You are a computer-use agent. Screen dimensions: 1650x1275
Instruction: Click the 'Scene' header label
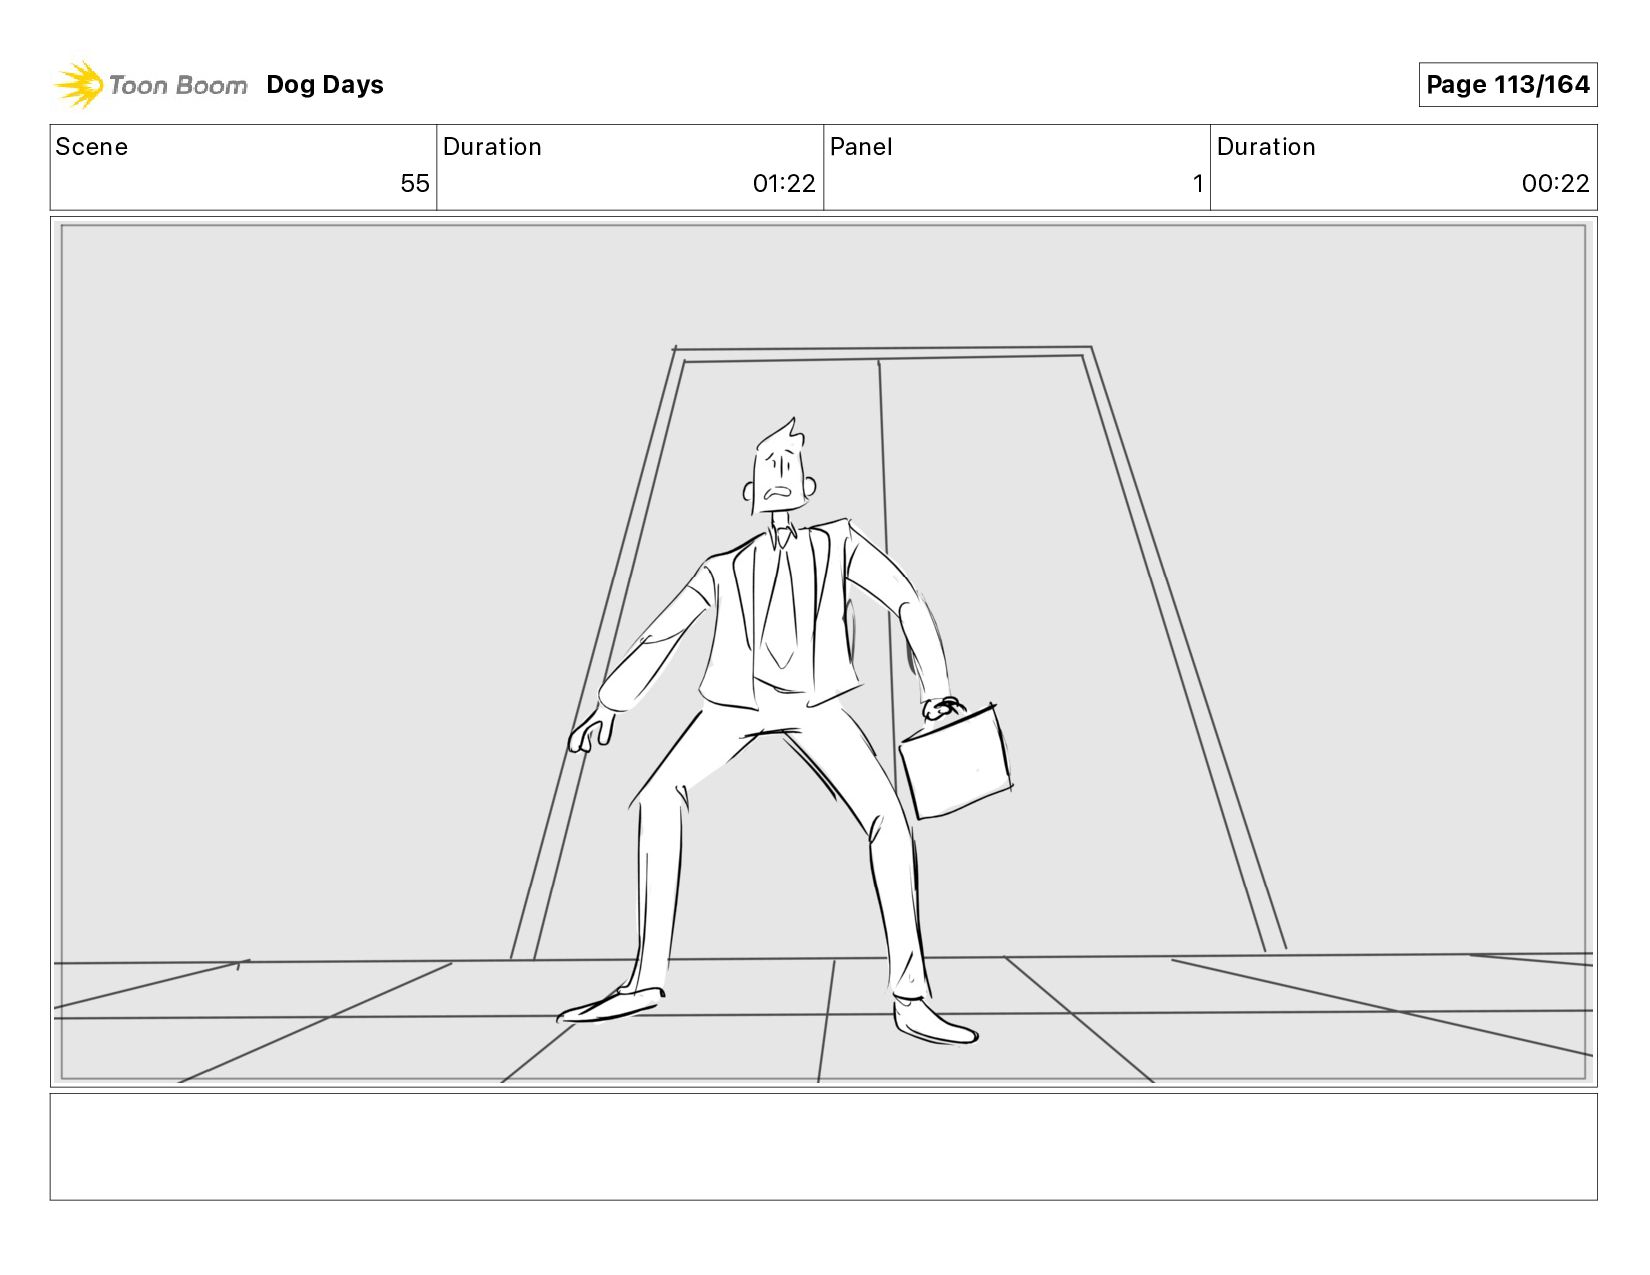click(x=92, y=147)
